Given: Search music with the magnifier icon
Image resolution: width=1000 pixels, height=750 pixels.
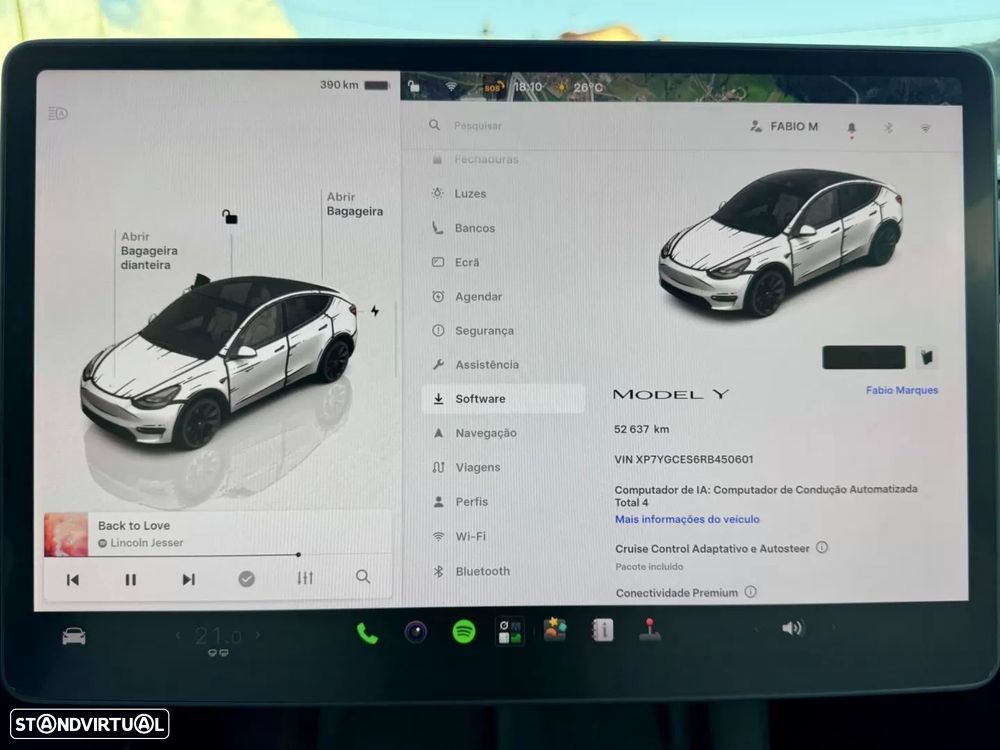Looking at the screenshot, I should coord(363,577).
